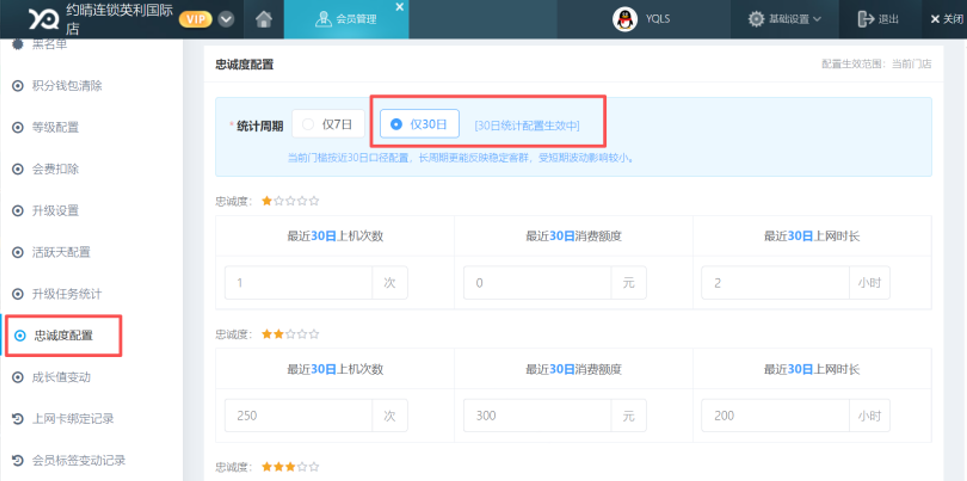Edit one-star 上机次数 field showing 1

click(x=298, y=283)
